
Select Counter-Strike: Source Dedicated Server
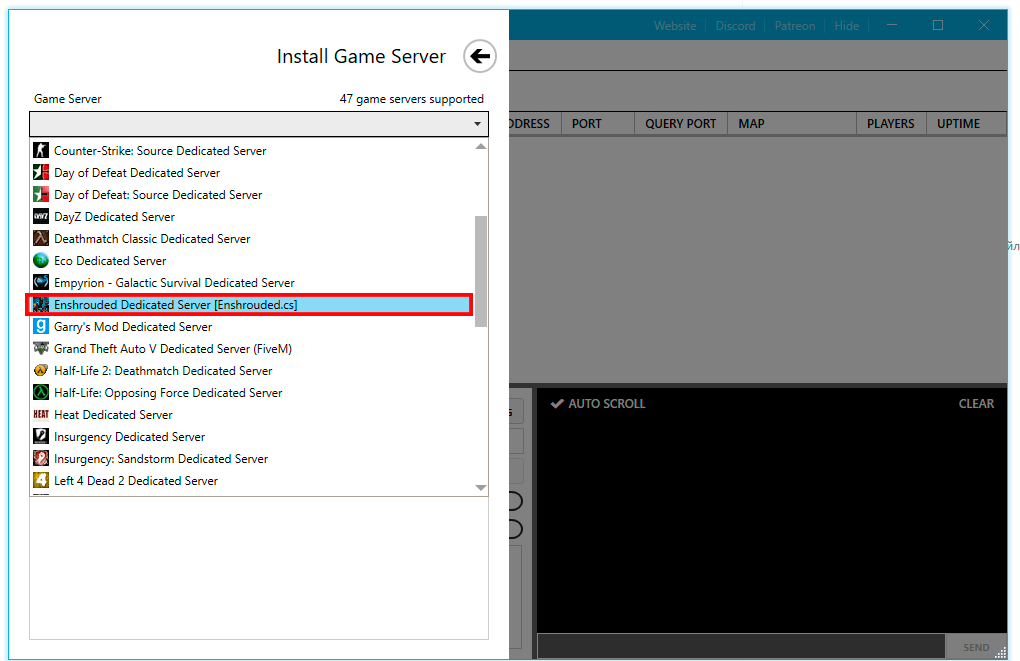point(252,150)
